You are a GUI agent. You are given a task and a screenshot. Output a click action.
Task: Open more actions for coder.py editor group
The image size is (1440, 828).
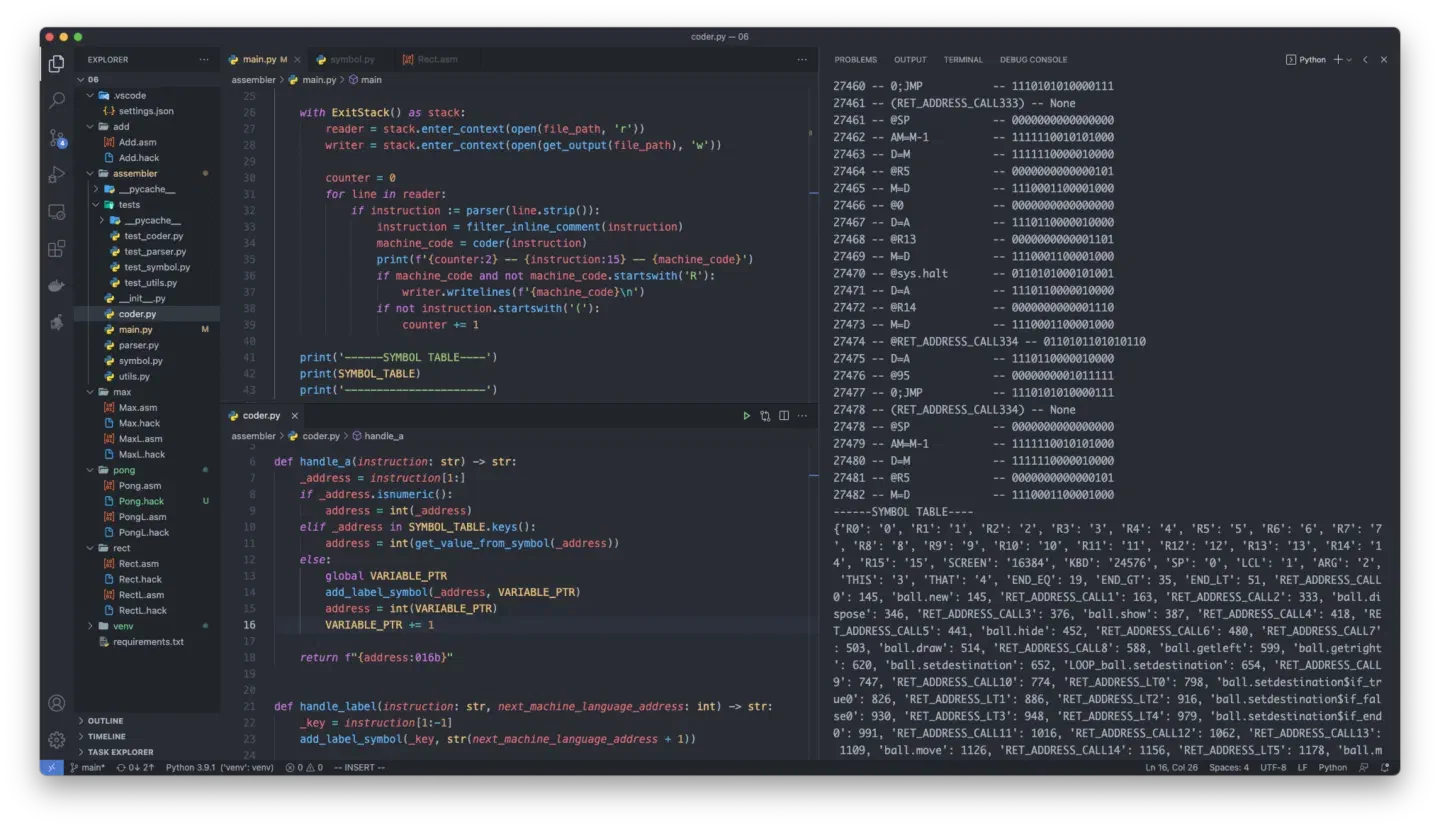pyautogui.click(x=802, y=416)
